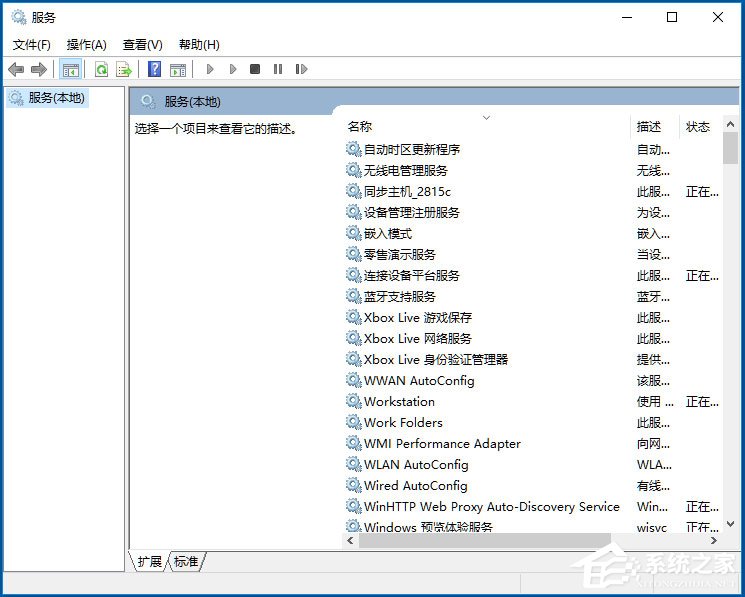Select the Xbox Live 网络服务 entry
The width and height of the screenshot is (745, 597).
417,338
